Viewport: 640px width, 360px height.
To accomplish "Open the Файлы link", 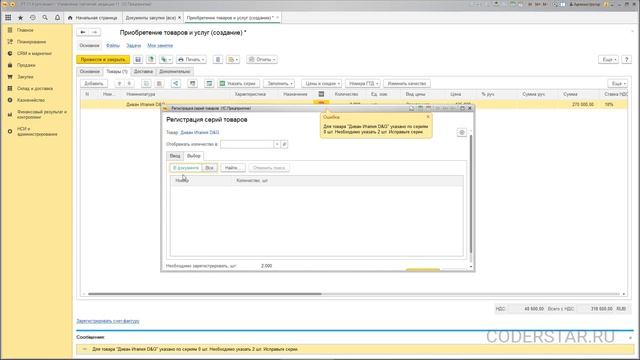I will point(113,45).
